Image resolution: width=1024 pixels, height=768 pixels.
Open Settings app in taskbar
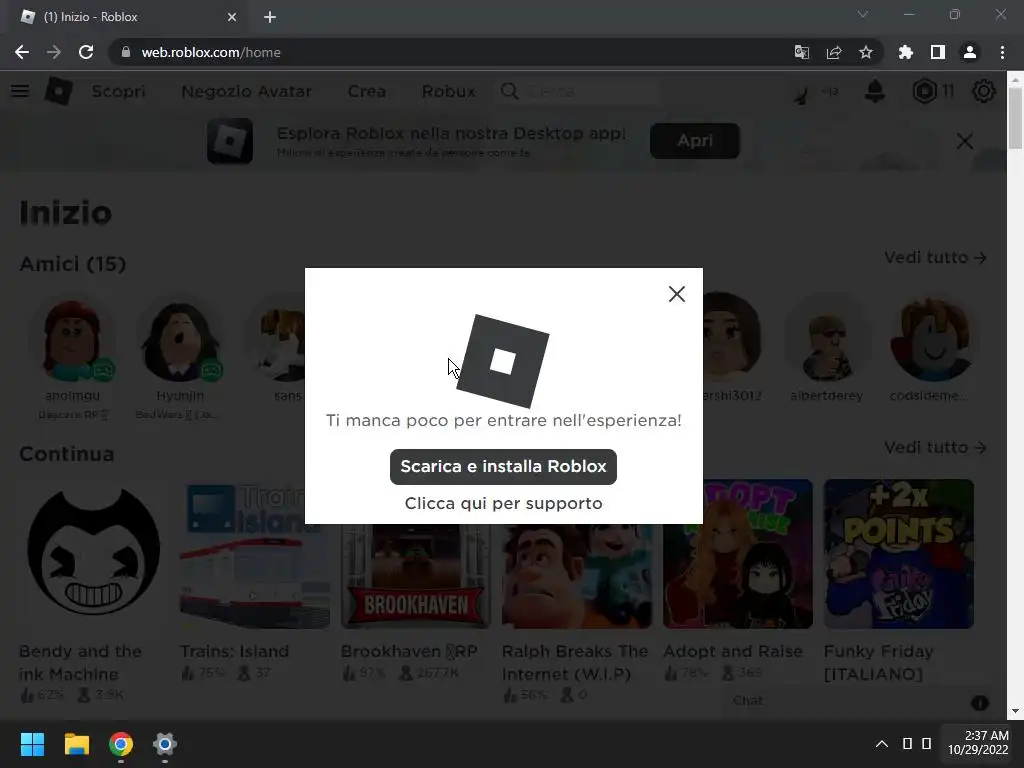tap(165, 744)
